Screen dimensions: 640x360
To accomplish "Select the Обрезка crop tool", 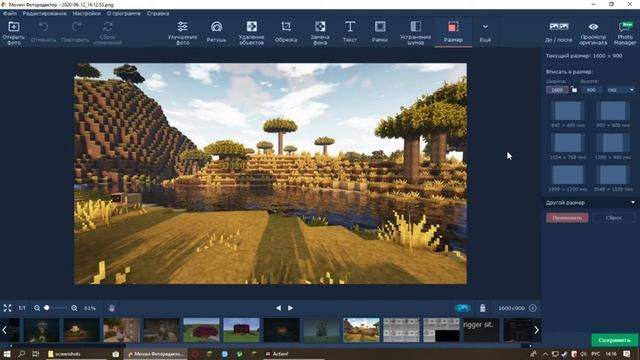I will coord(286,32).
